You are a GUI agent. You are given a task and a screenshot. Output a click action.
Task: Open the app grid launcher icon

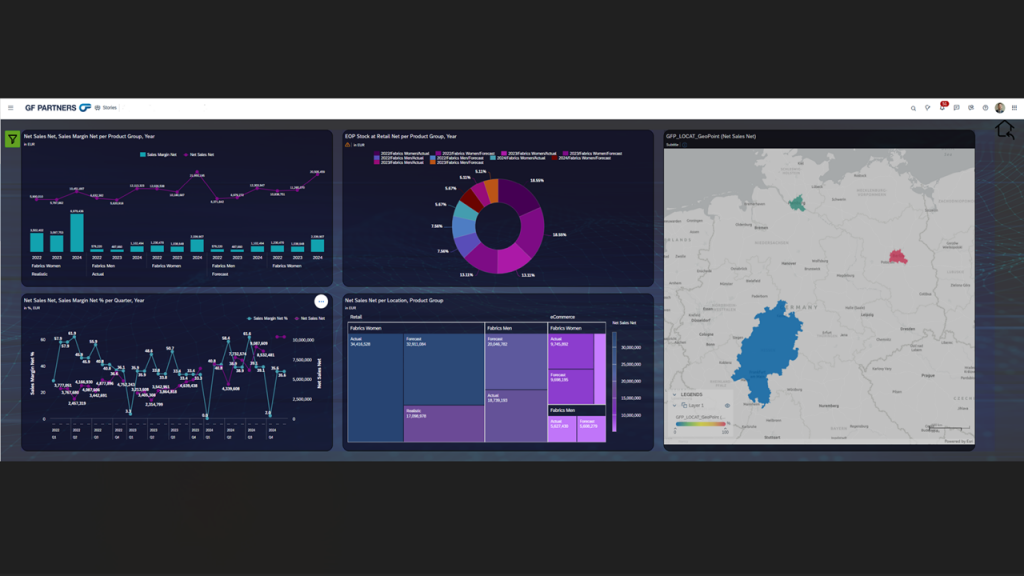[1014, 108]
